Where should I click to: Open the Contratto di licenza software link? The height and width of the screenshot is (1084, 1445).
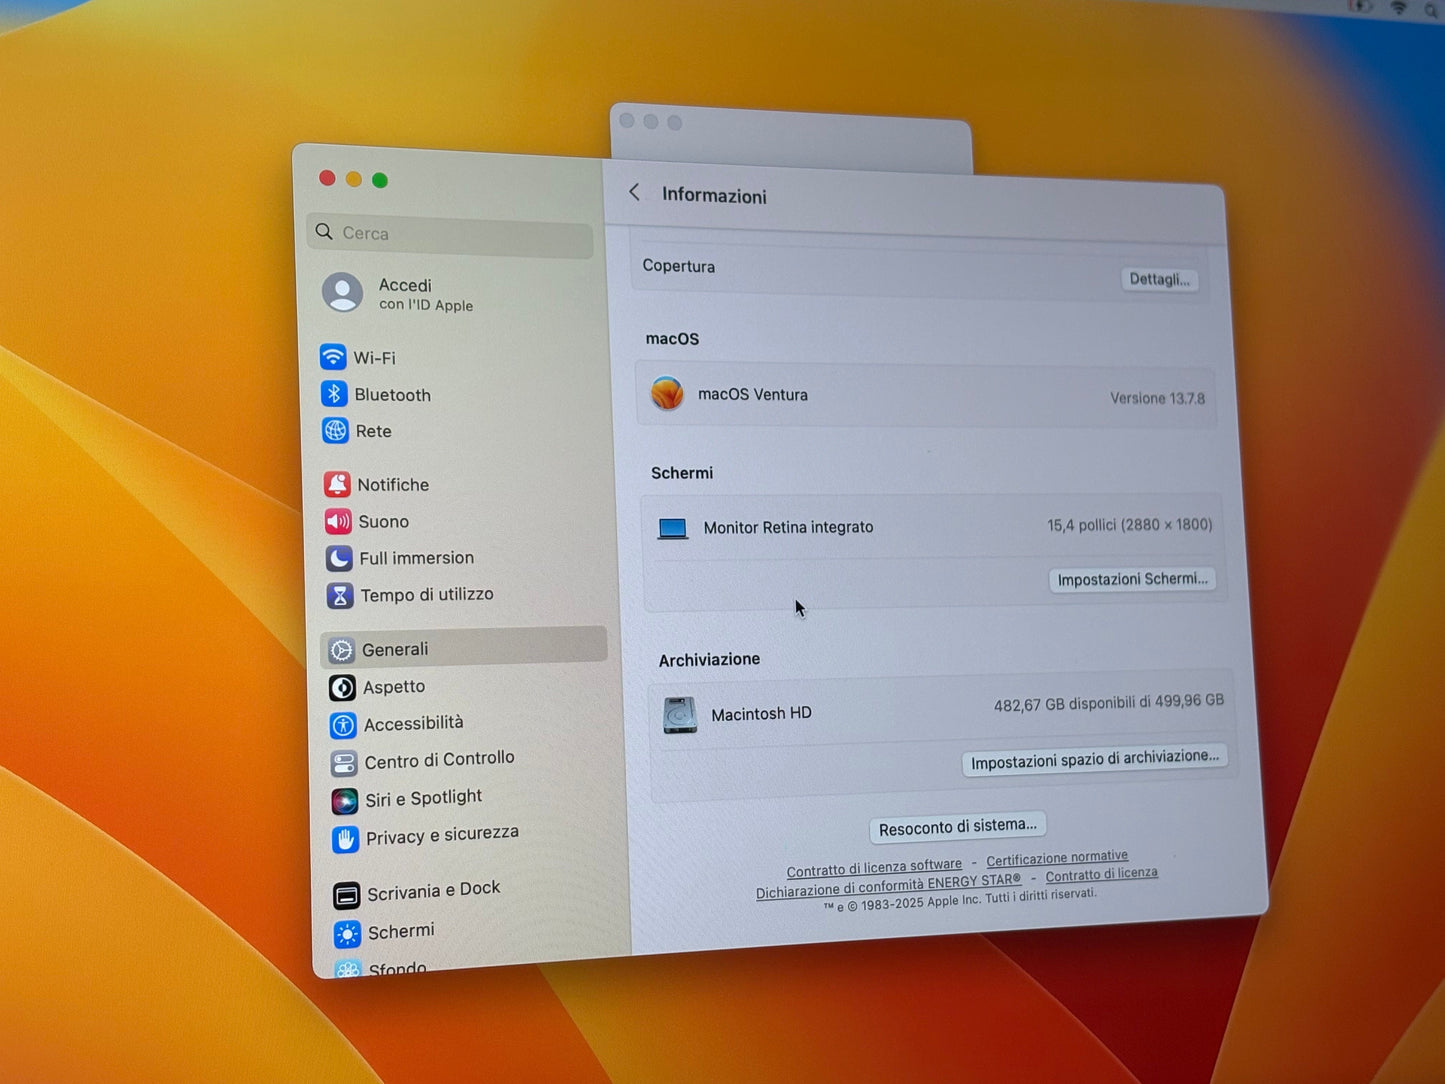(874, 867)
